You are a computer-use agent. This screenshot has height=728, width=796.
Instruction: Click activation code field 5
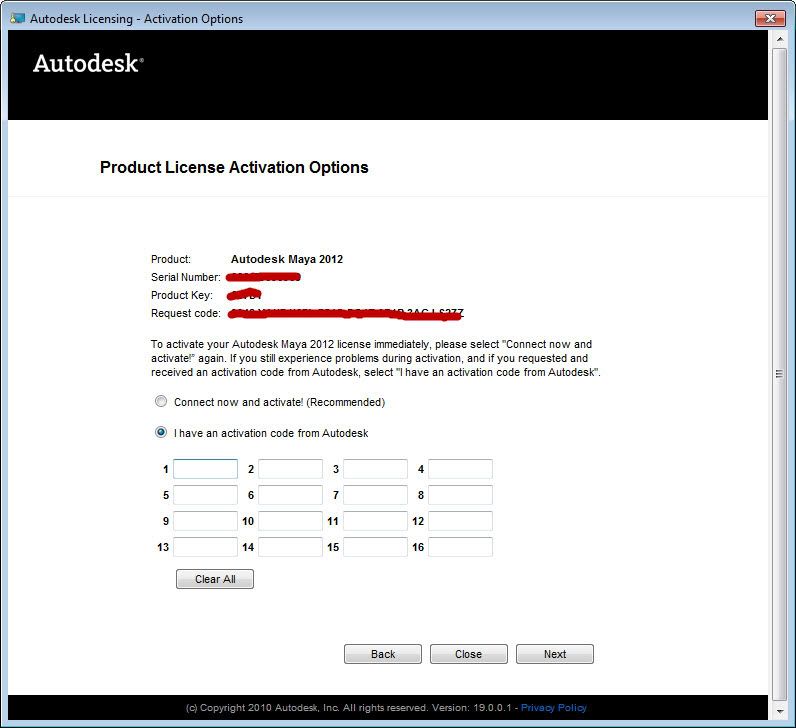[205, 494]
